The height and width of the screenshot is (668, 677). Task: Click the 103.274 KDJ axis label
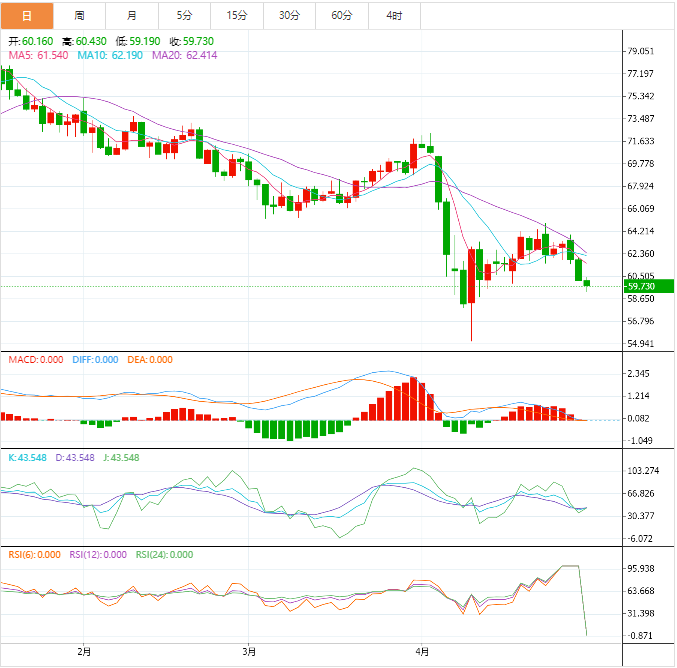[x=643, y=471]
